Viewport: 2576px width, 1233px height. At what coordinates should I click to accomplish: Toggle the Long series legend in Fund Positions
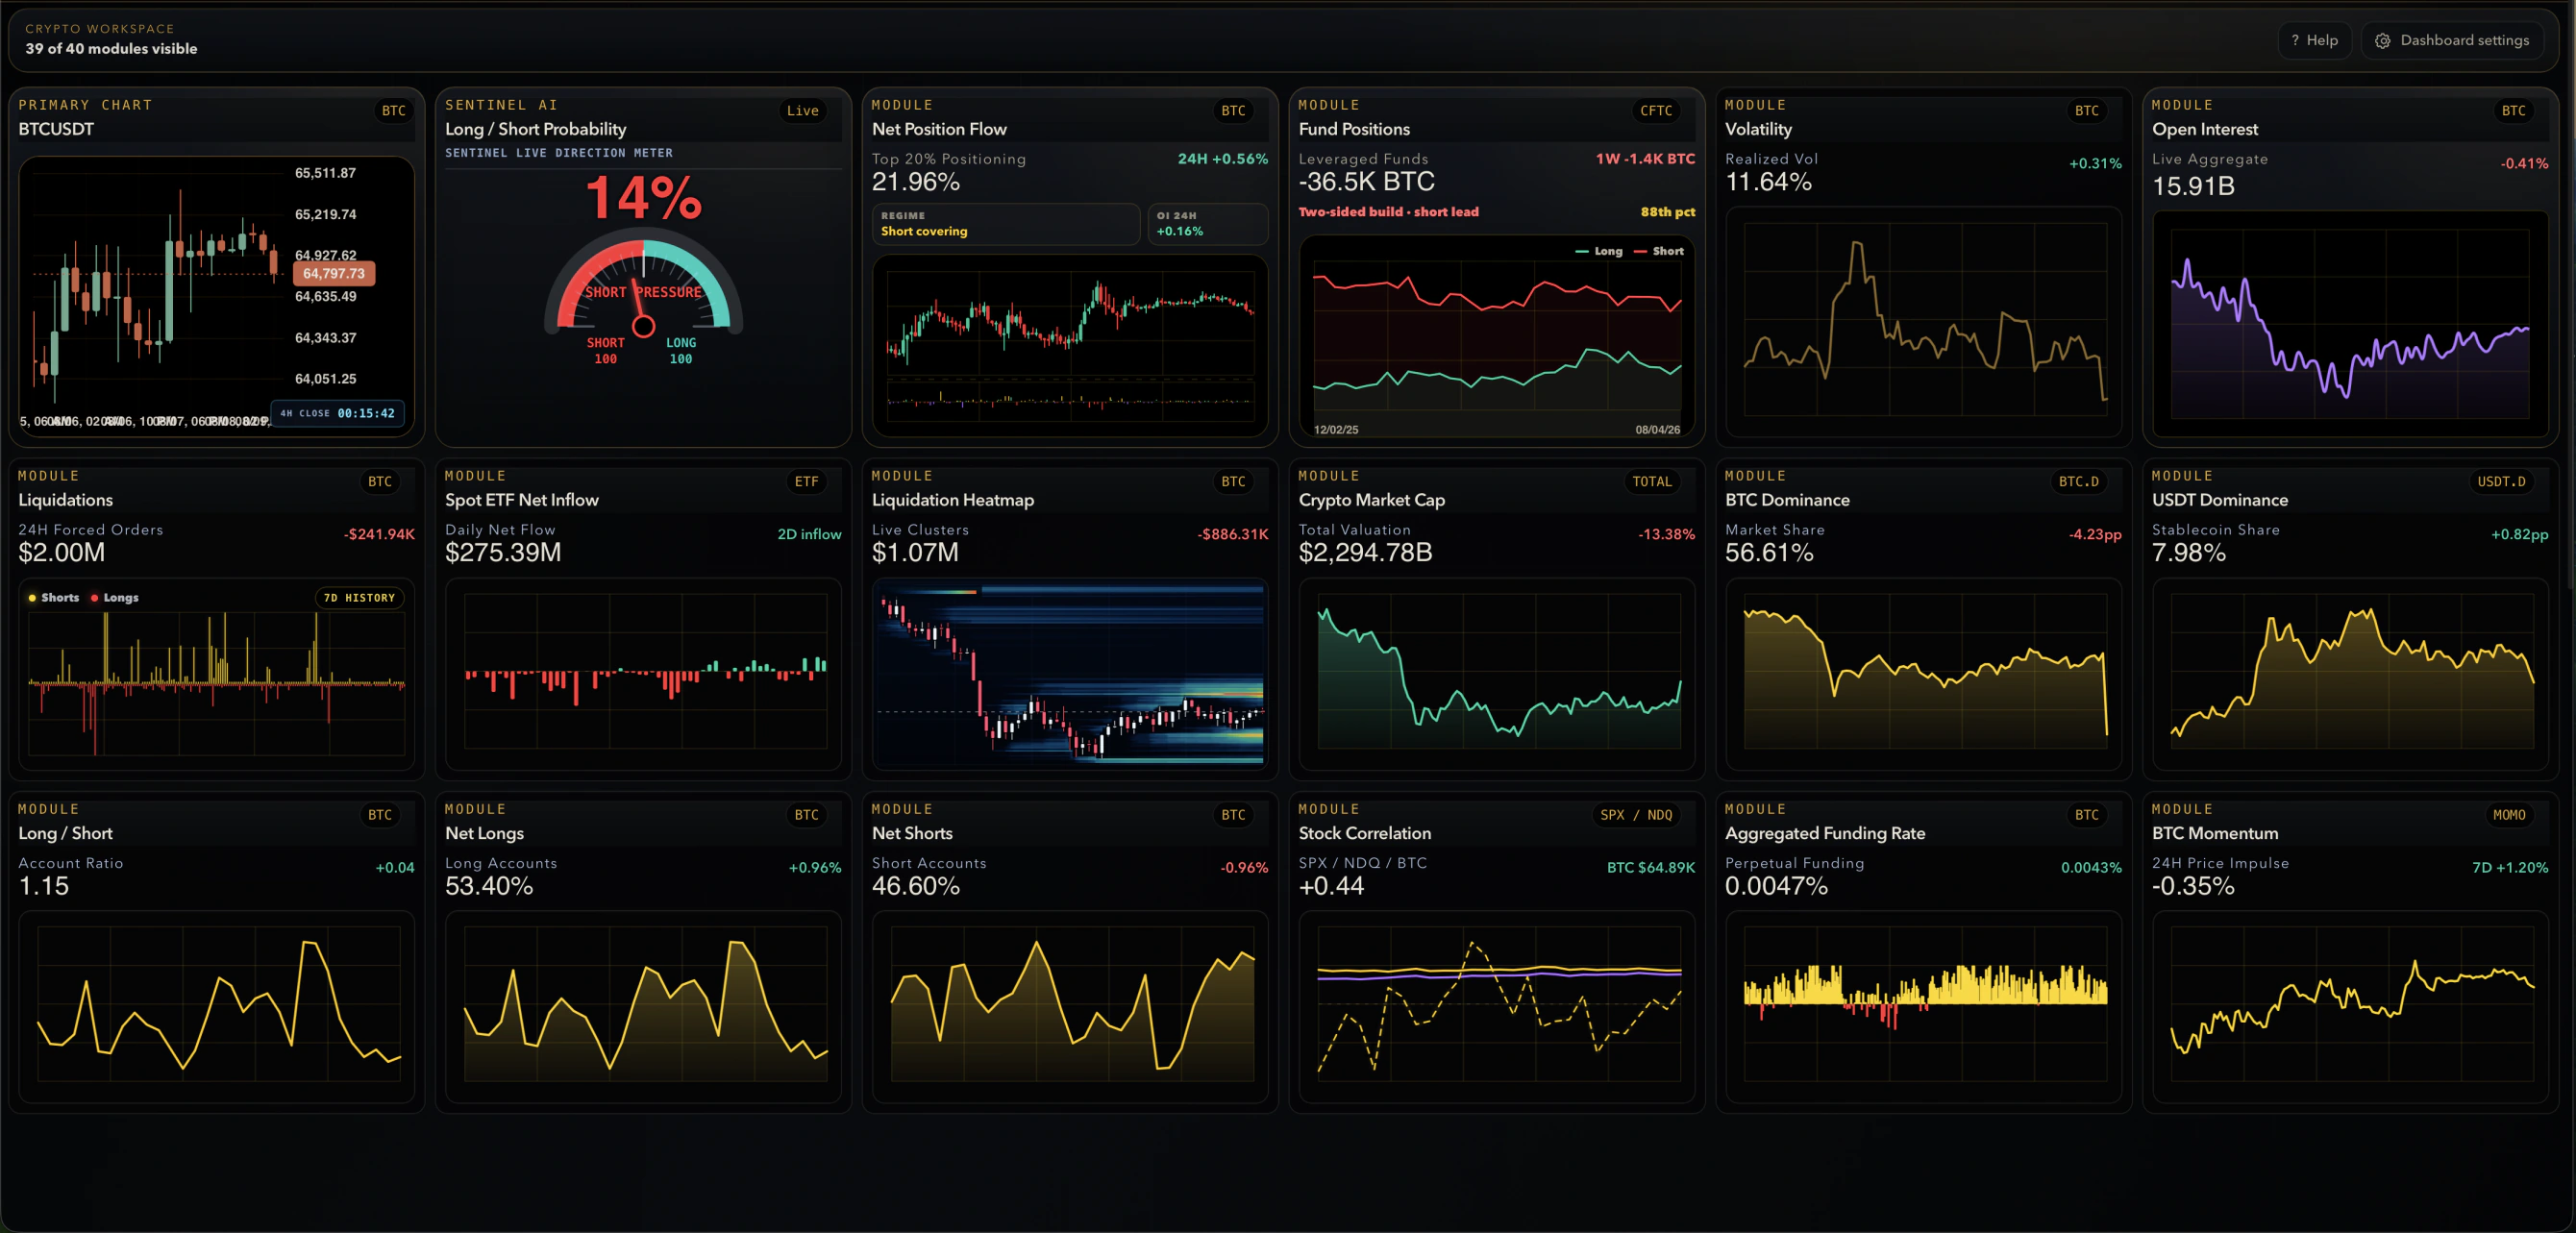[1599, 251]
